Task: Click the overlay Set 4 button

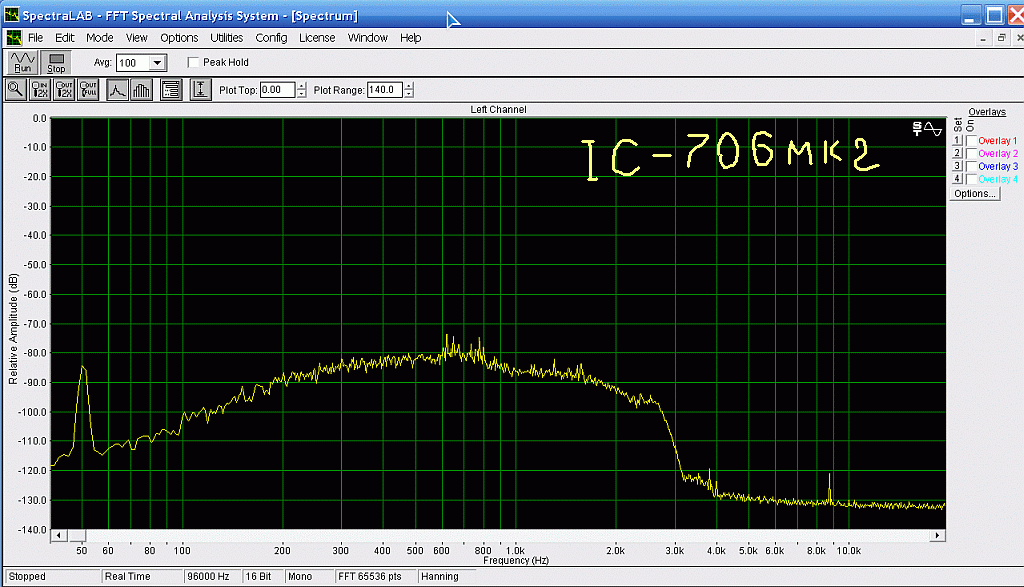Action: pos(957,179)
